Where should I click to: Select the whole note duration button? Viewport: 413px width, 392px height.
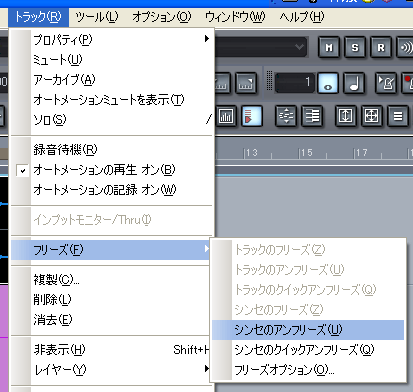click(x=328, y=83)
